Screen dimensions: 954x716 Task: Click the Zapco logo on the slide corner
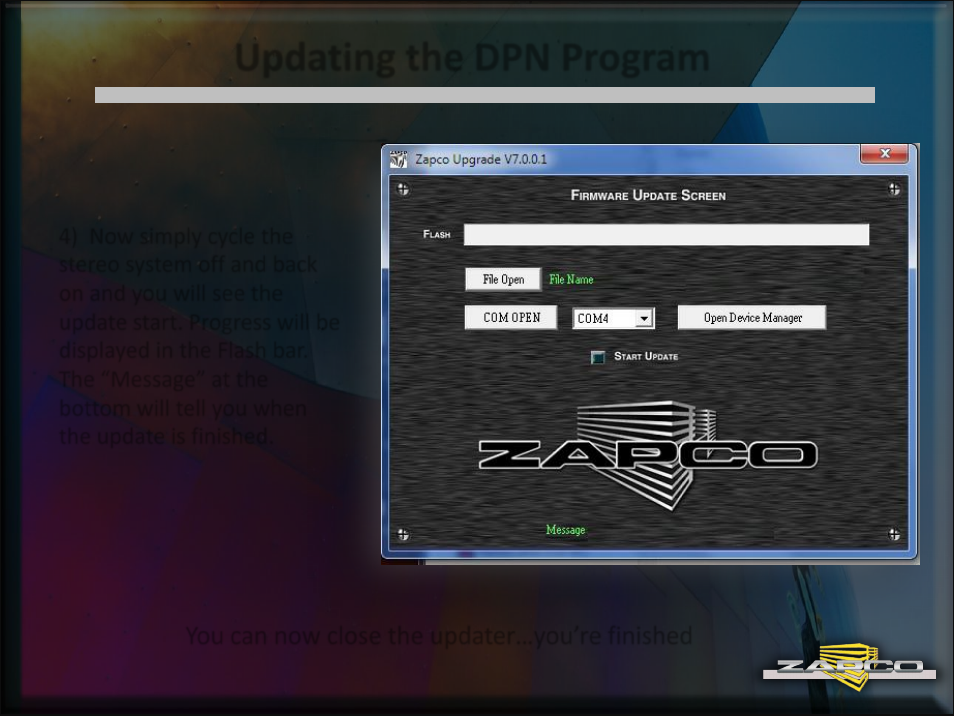pos(849,667)
